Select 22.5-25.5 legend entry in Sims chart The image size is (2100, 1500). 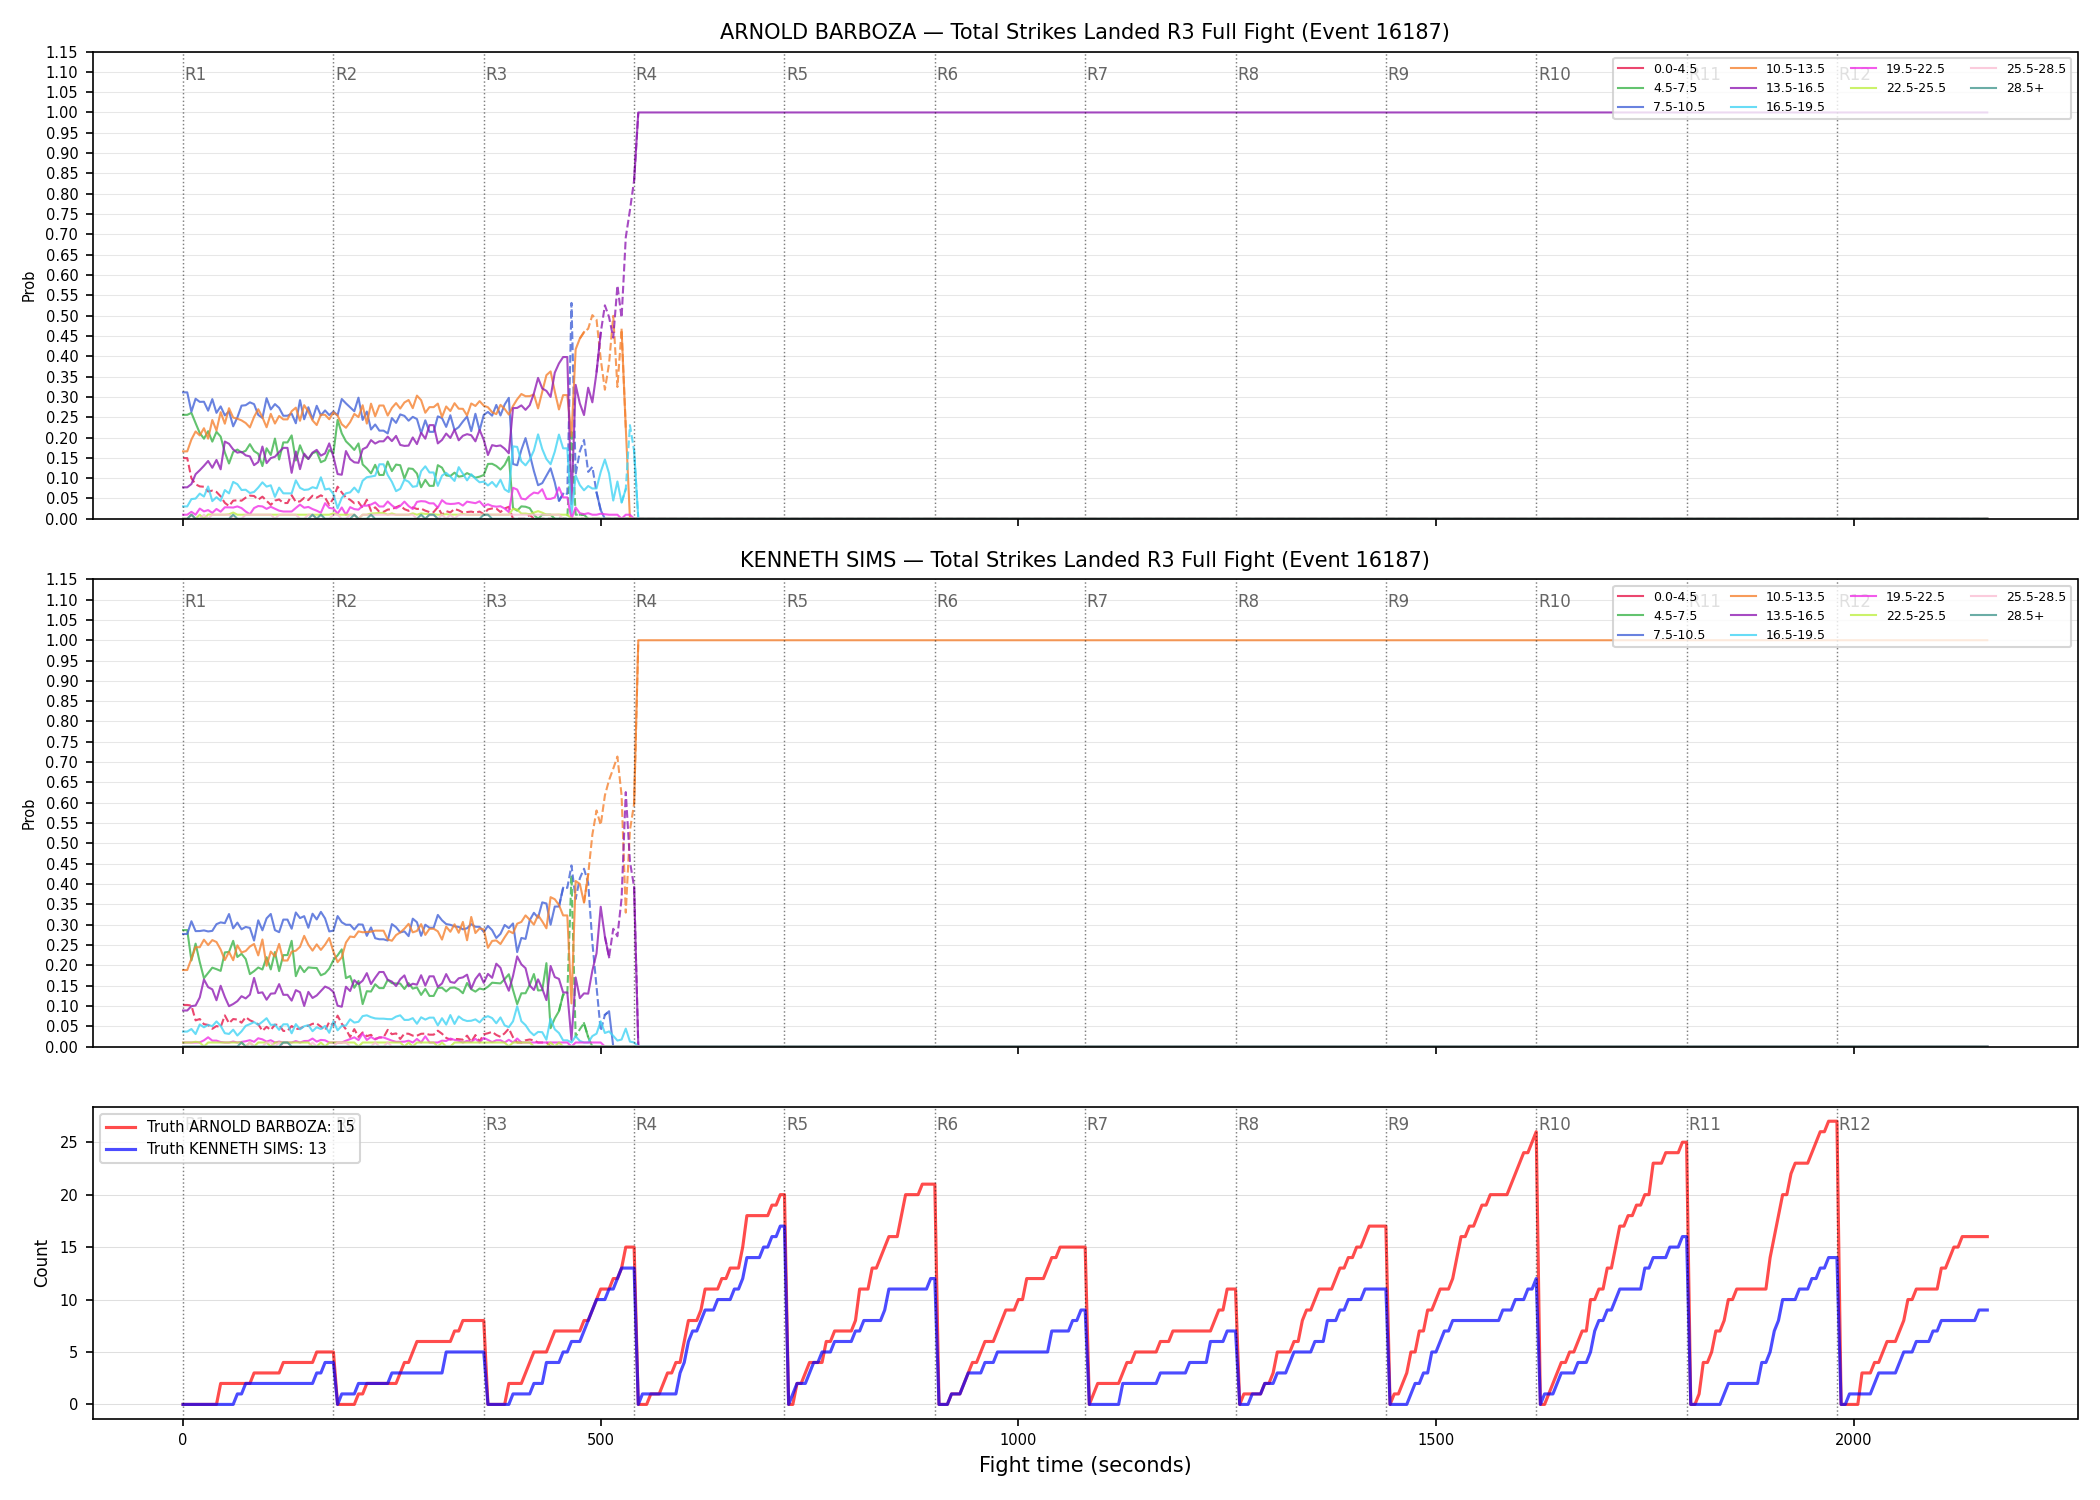tap(1898, 616)
